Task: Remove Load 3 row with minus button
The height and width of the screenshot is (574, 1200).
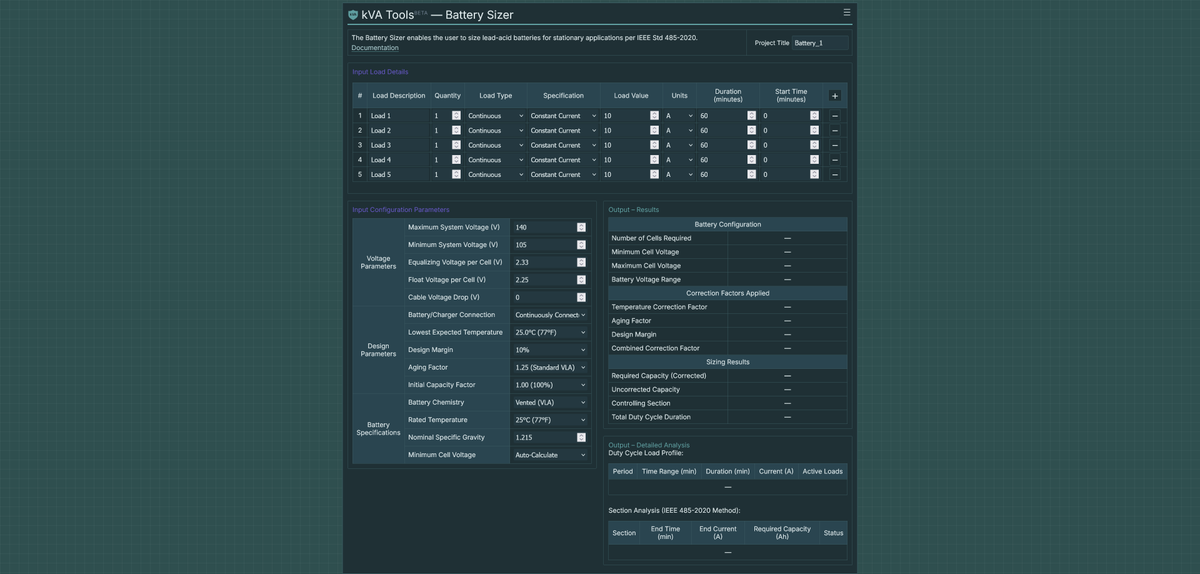Action: click(x=835, y=145)
